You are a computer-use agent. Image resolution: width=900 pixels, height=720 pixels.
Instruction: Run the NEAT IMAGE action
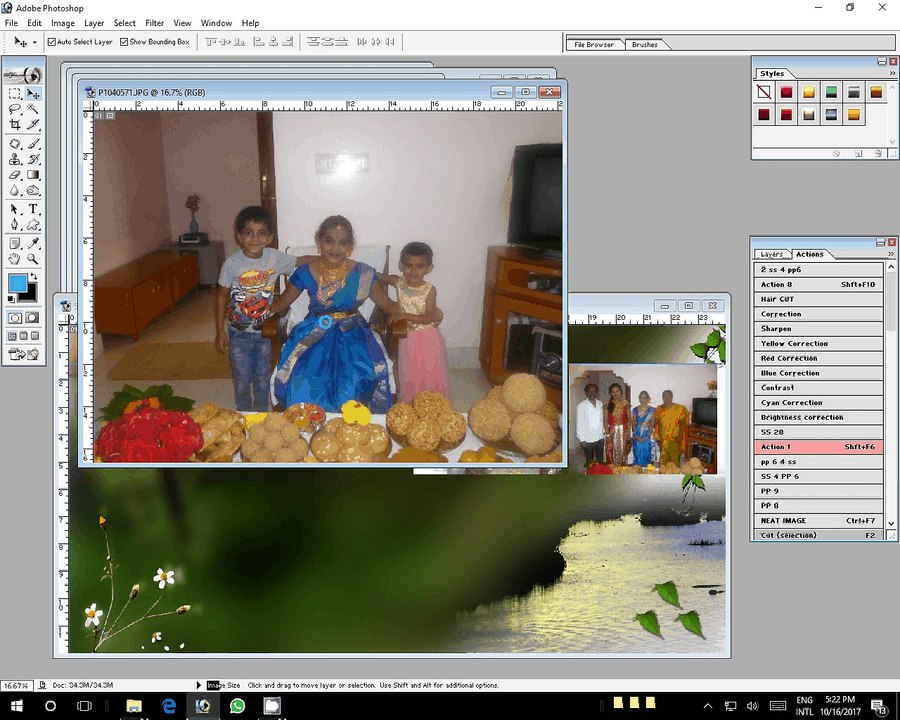point(818,521)
